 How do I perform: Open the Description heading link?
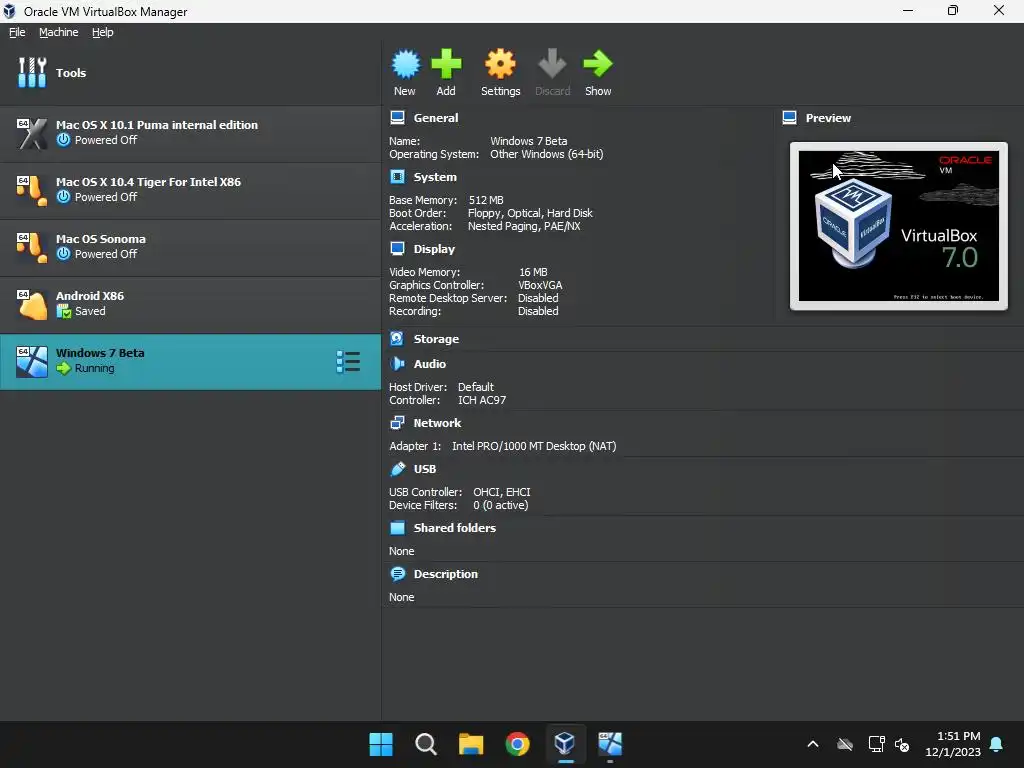pos(445,573)
